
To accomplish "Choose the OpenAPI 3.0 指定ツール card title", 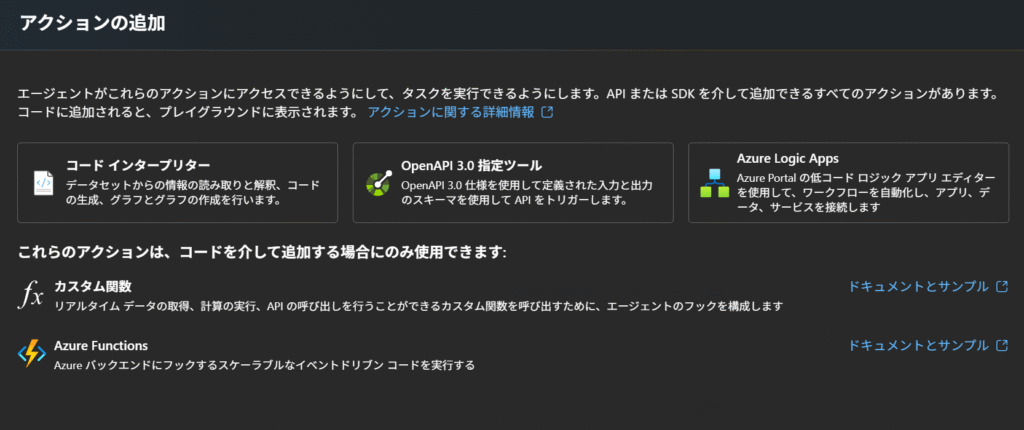I will (x=472, y=165).
